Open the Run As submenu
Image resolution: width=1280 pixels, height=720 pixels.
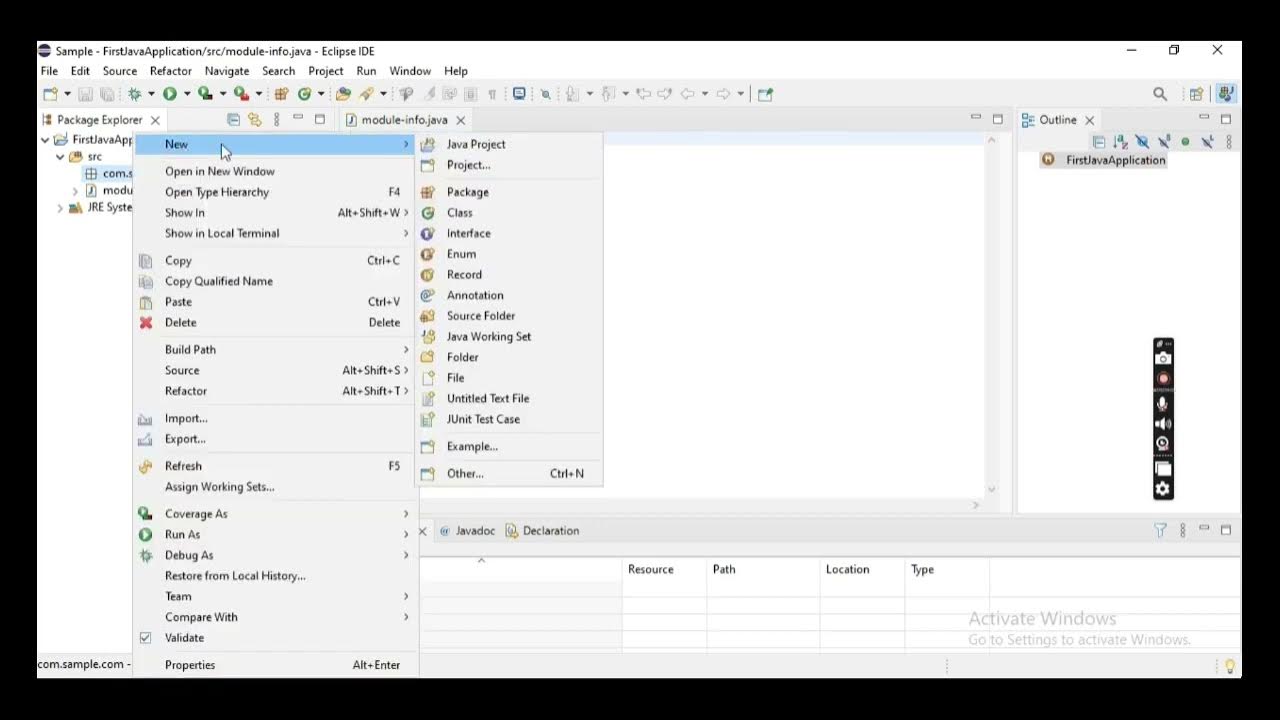coord(275,535)
